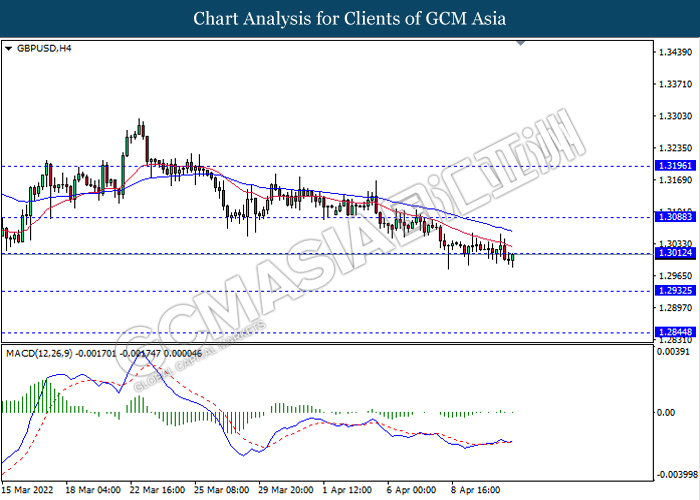Click the -0.003998 MACD scale value
Viewport: 700px width, 500px height.
click(677, 474)
